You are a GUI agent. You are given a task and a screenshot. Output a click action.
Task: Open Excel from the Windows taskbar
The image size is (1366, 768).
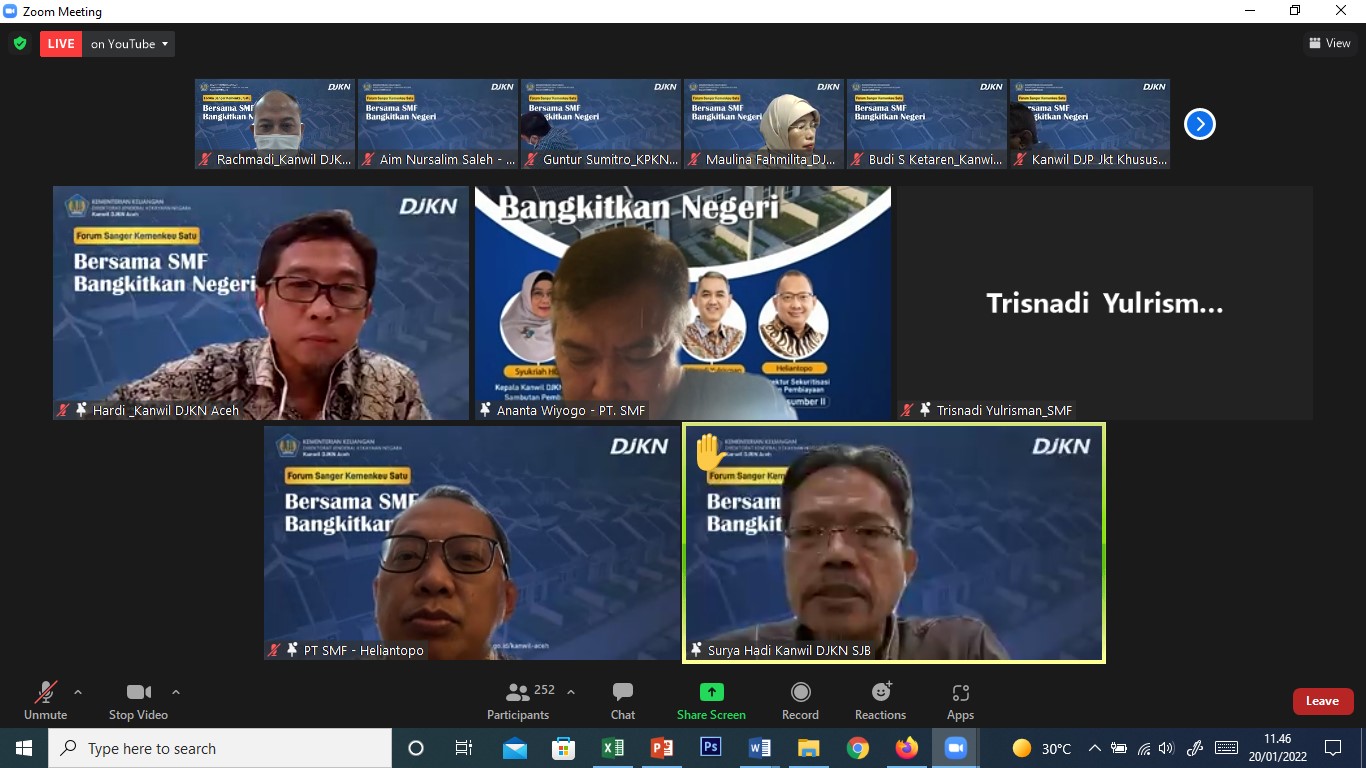click(x=613, y=748)
